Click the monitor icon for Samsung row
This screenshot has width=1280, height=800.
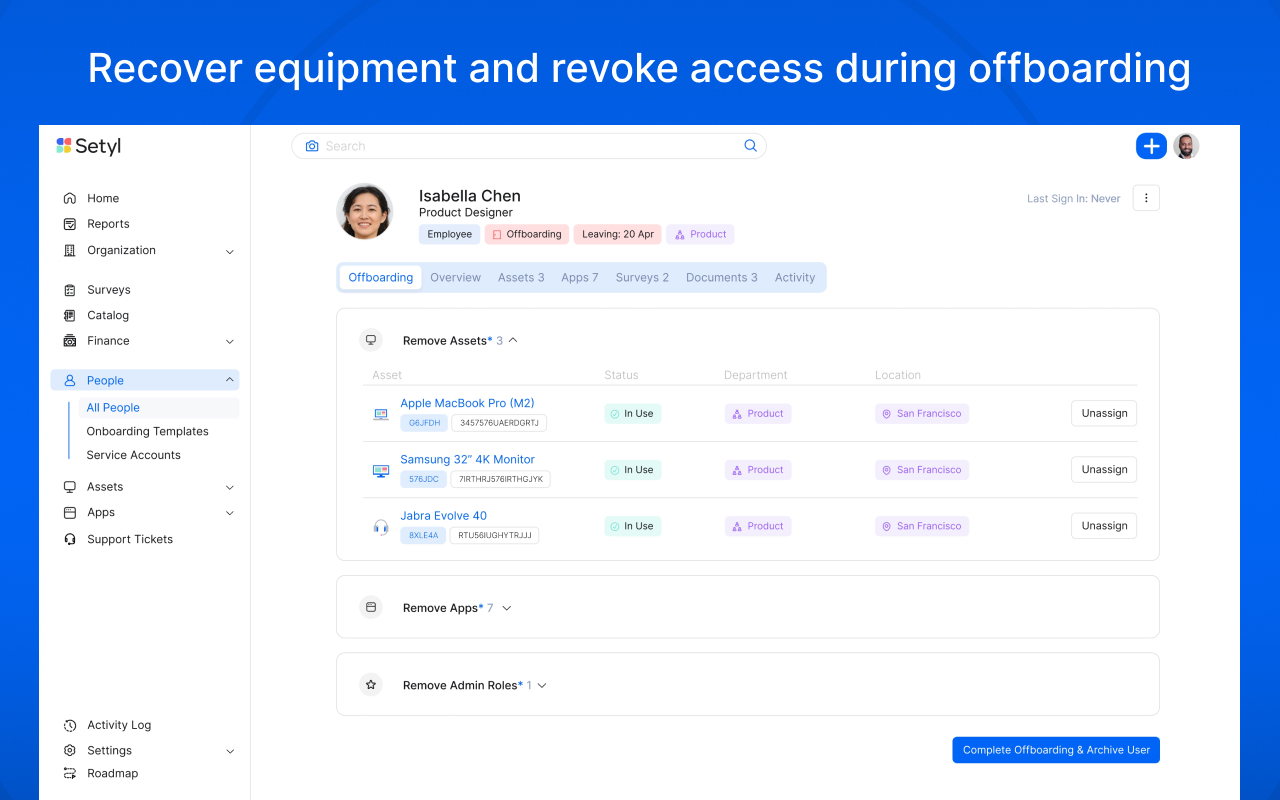tap(381, 470)
